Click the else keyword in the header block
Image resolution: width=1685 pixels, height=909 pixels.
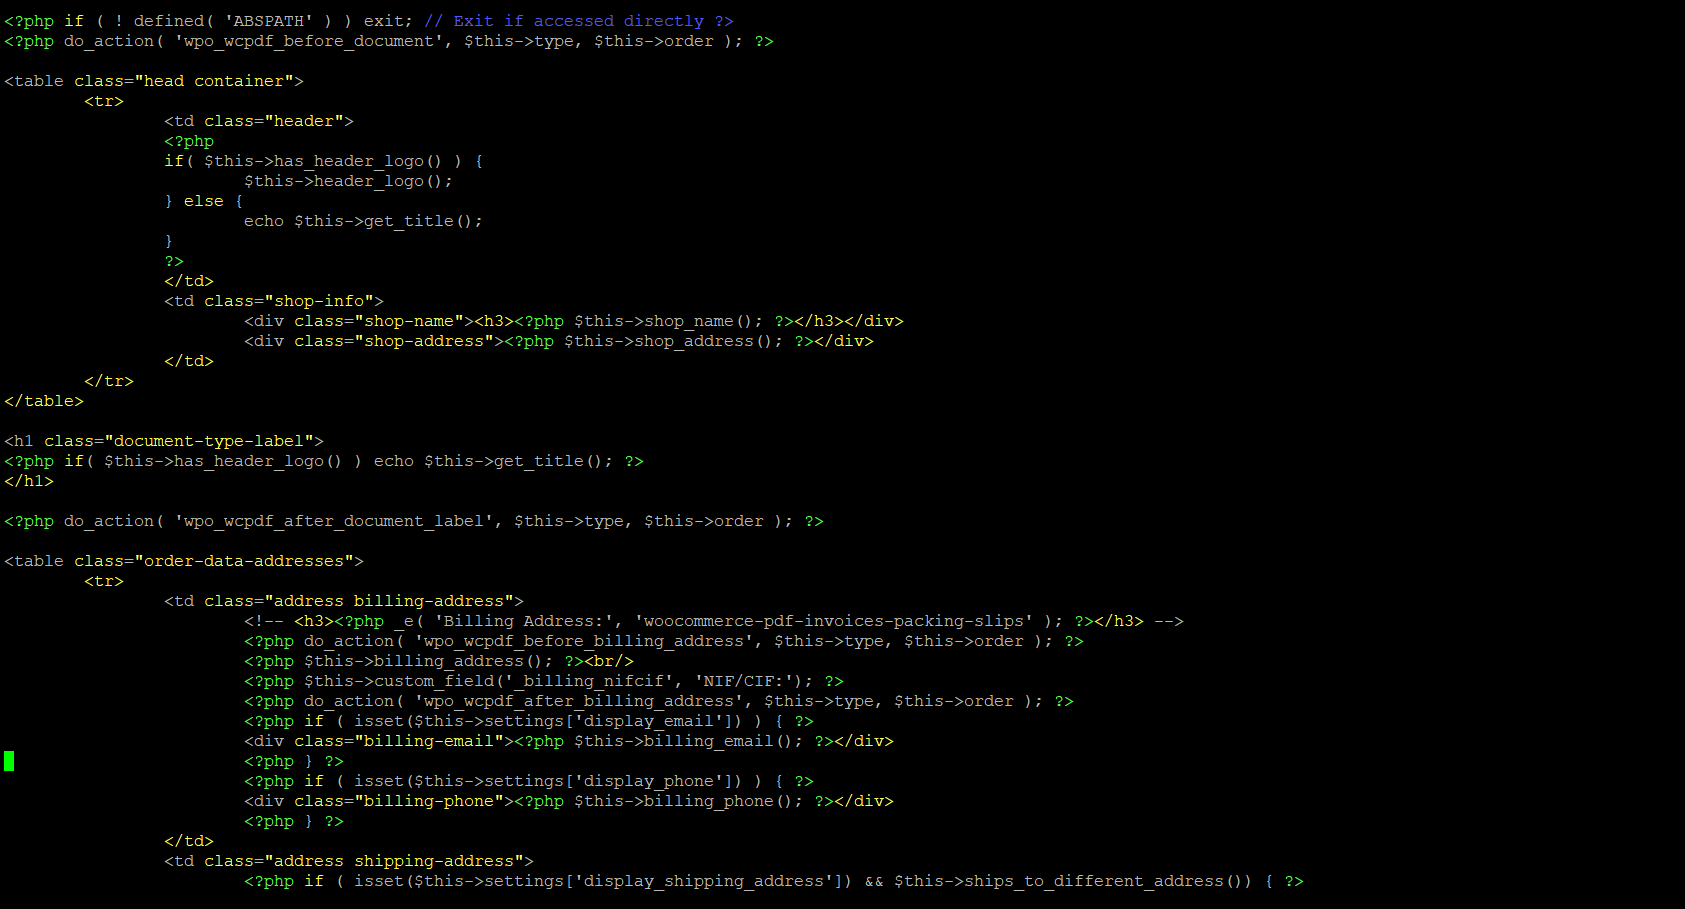[203, 201]
